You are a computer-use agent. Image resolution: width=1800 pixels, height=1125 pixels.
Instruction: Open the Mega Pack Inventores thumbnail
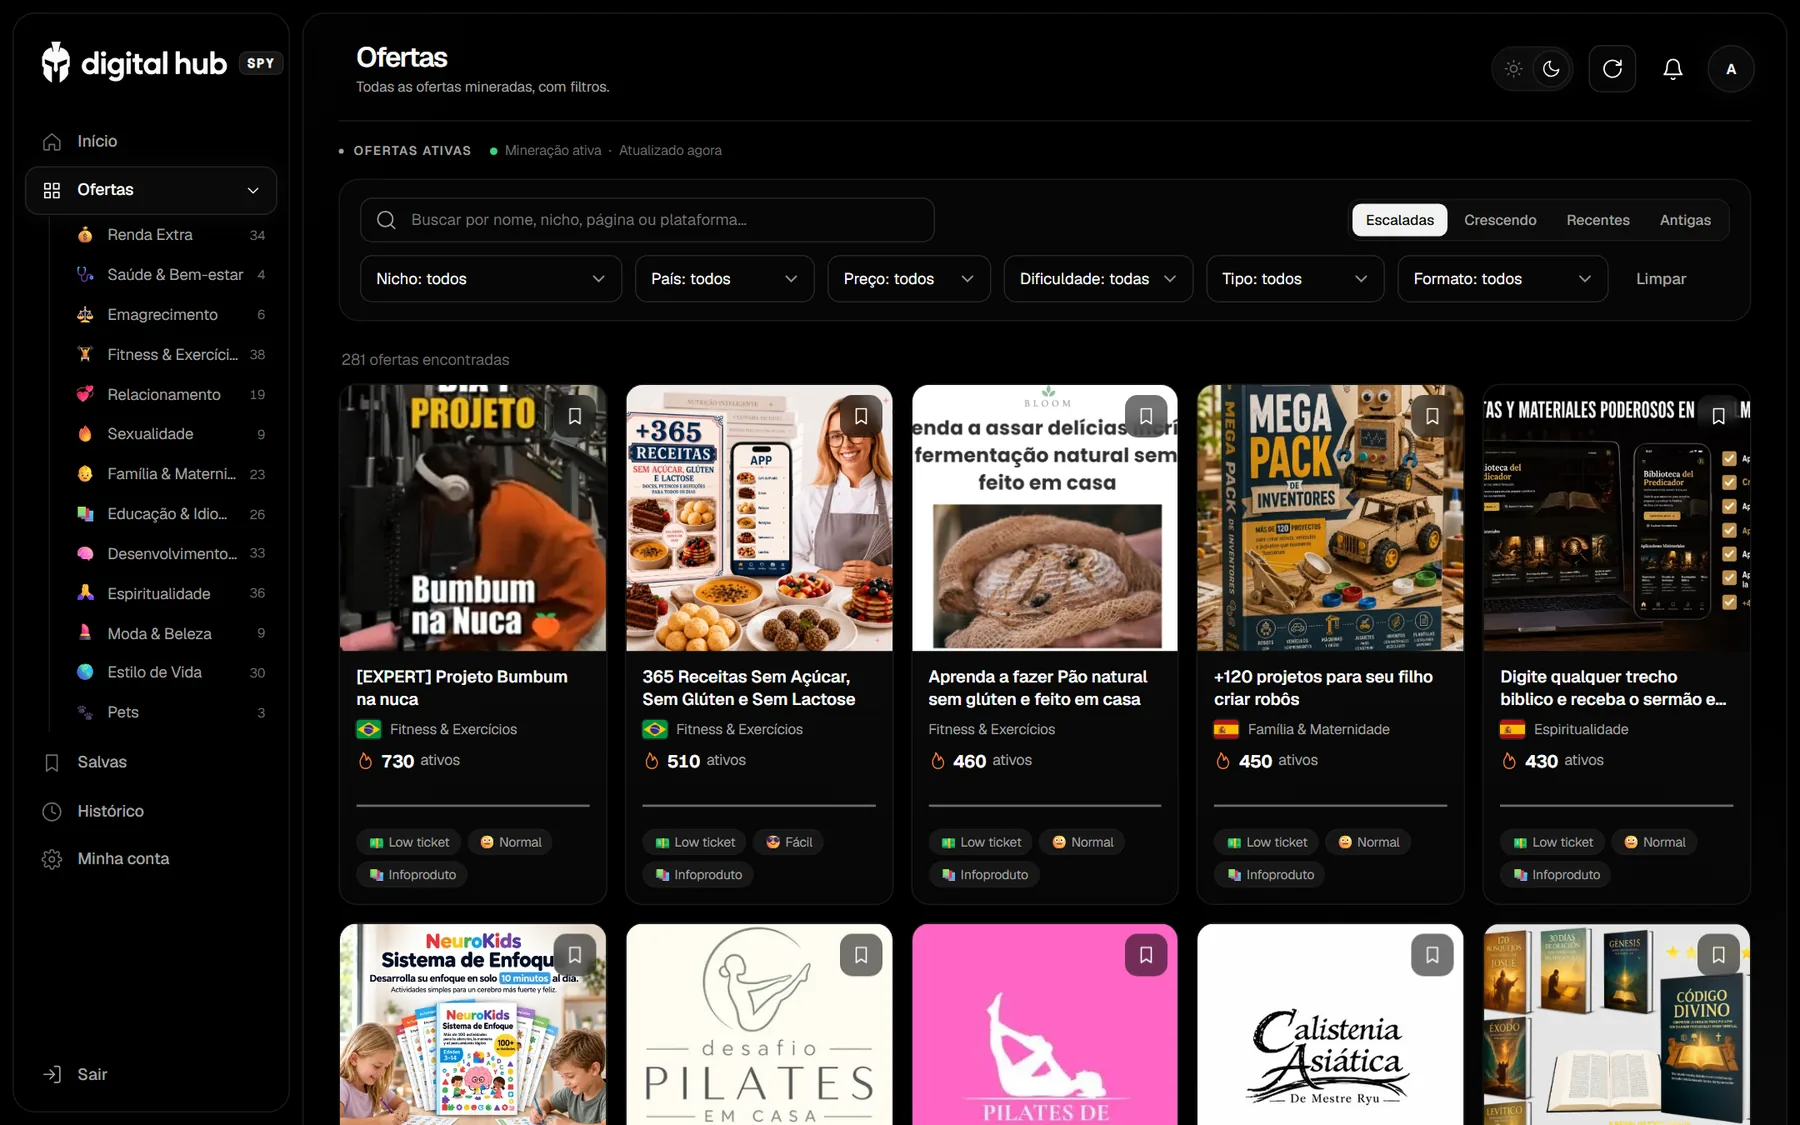[1330, 518]
